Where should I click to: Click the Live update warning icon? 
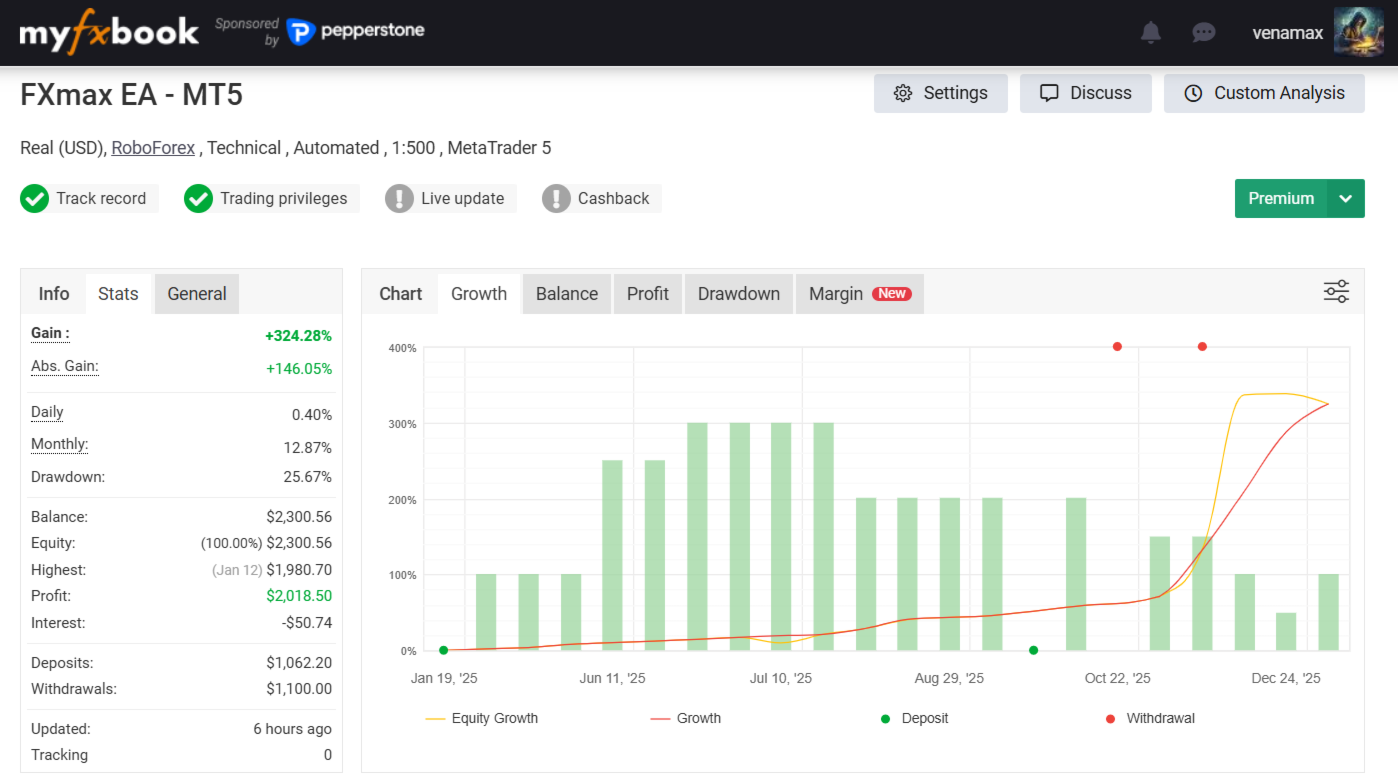[399, 198]
